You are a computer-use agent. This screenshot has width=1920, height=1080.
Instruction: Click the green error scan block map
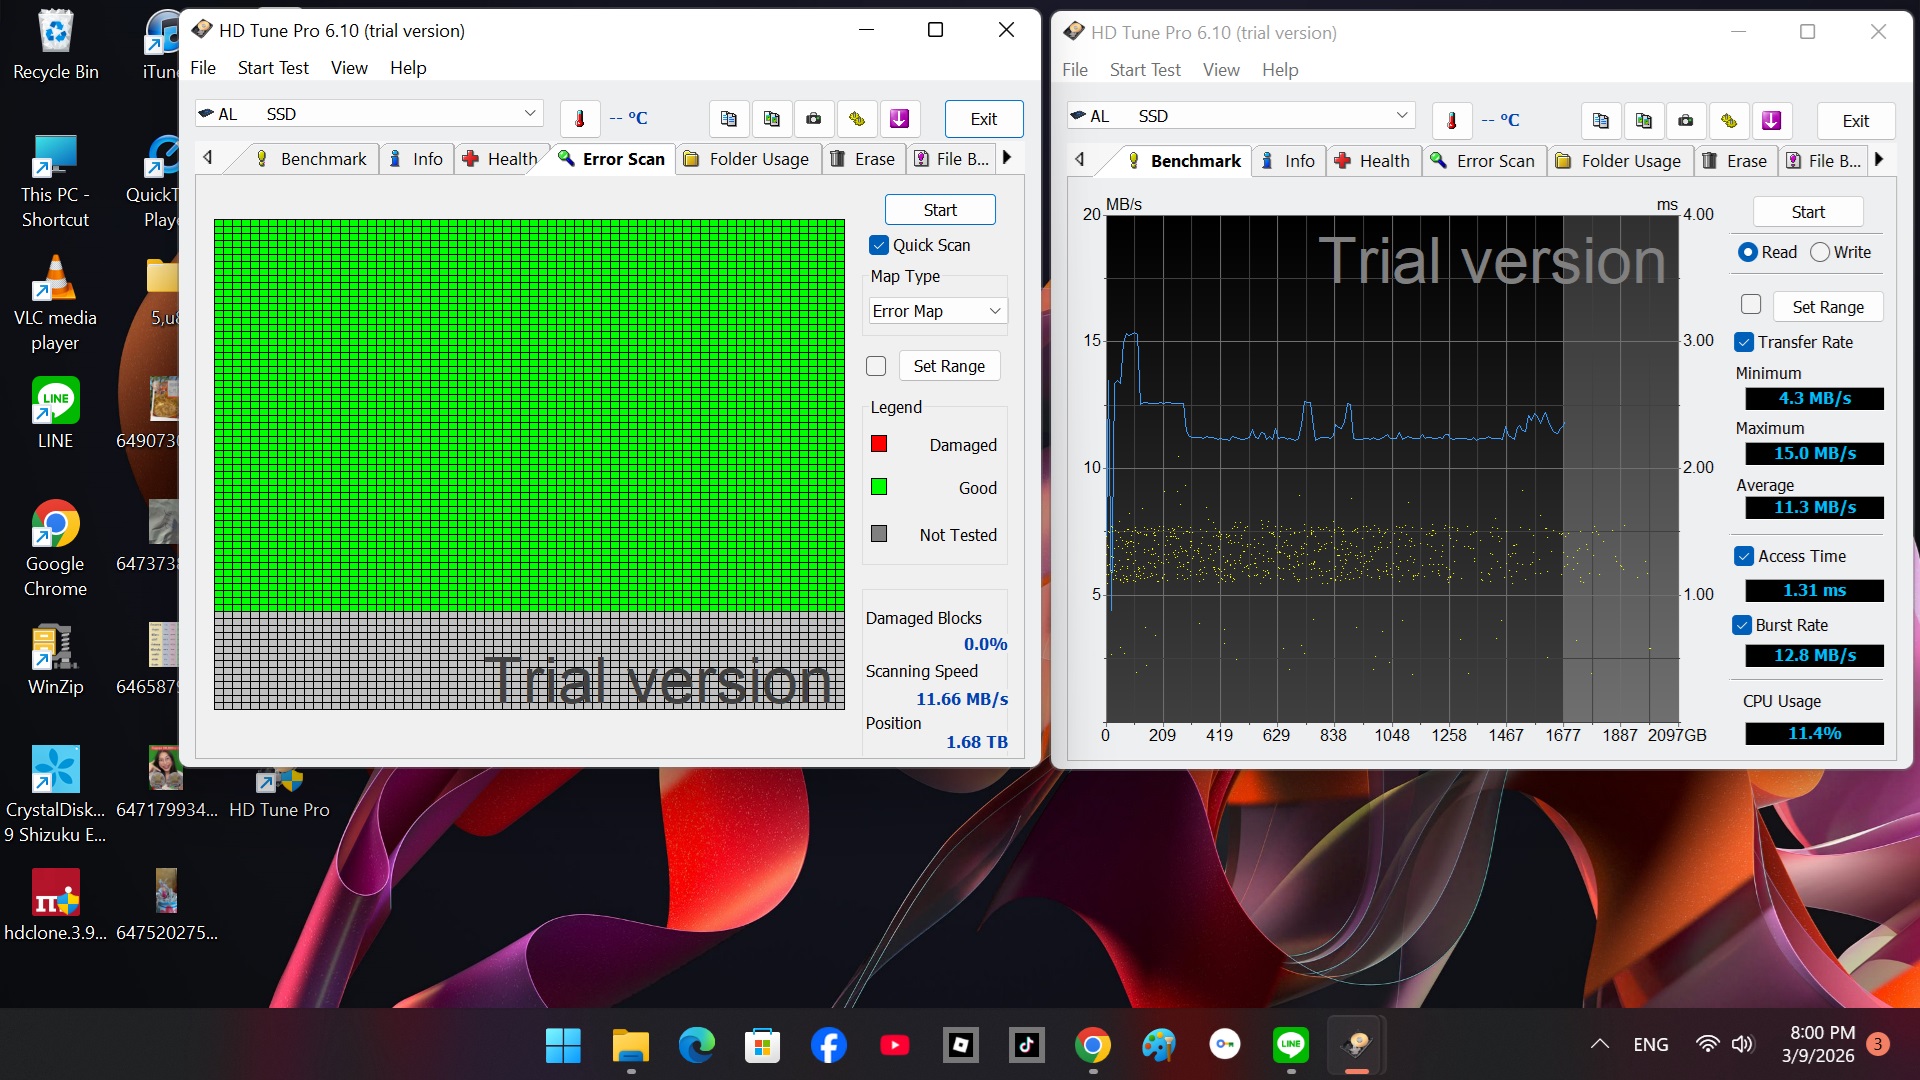[529, 415]
